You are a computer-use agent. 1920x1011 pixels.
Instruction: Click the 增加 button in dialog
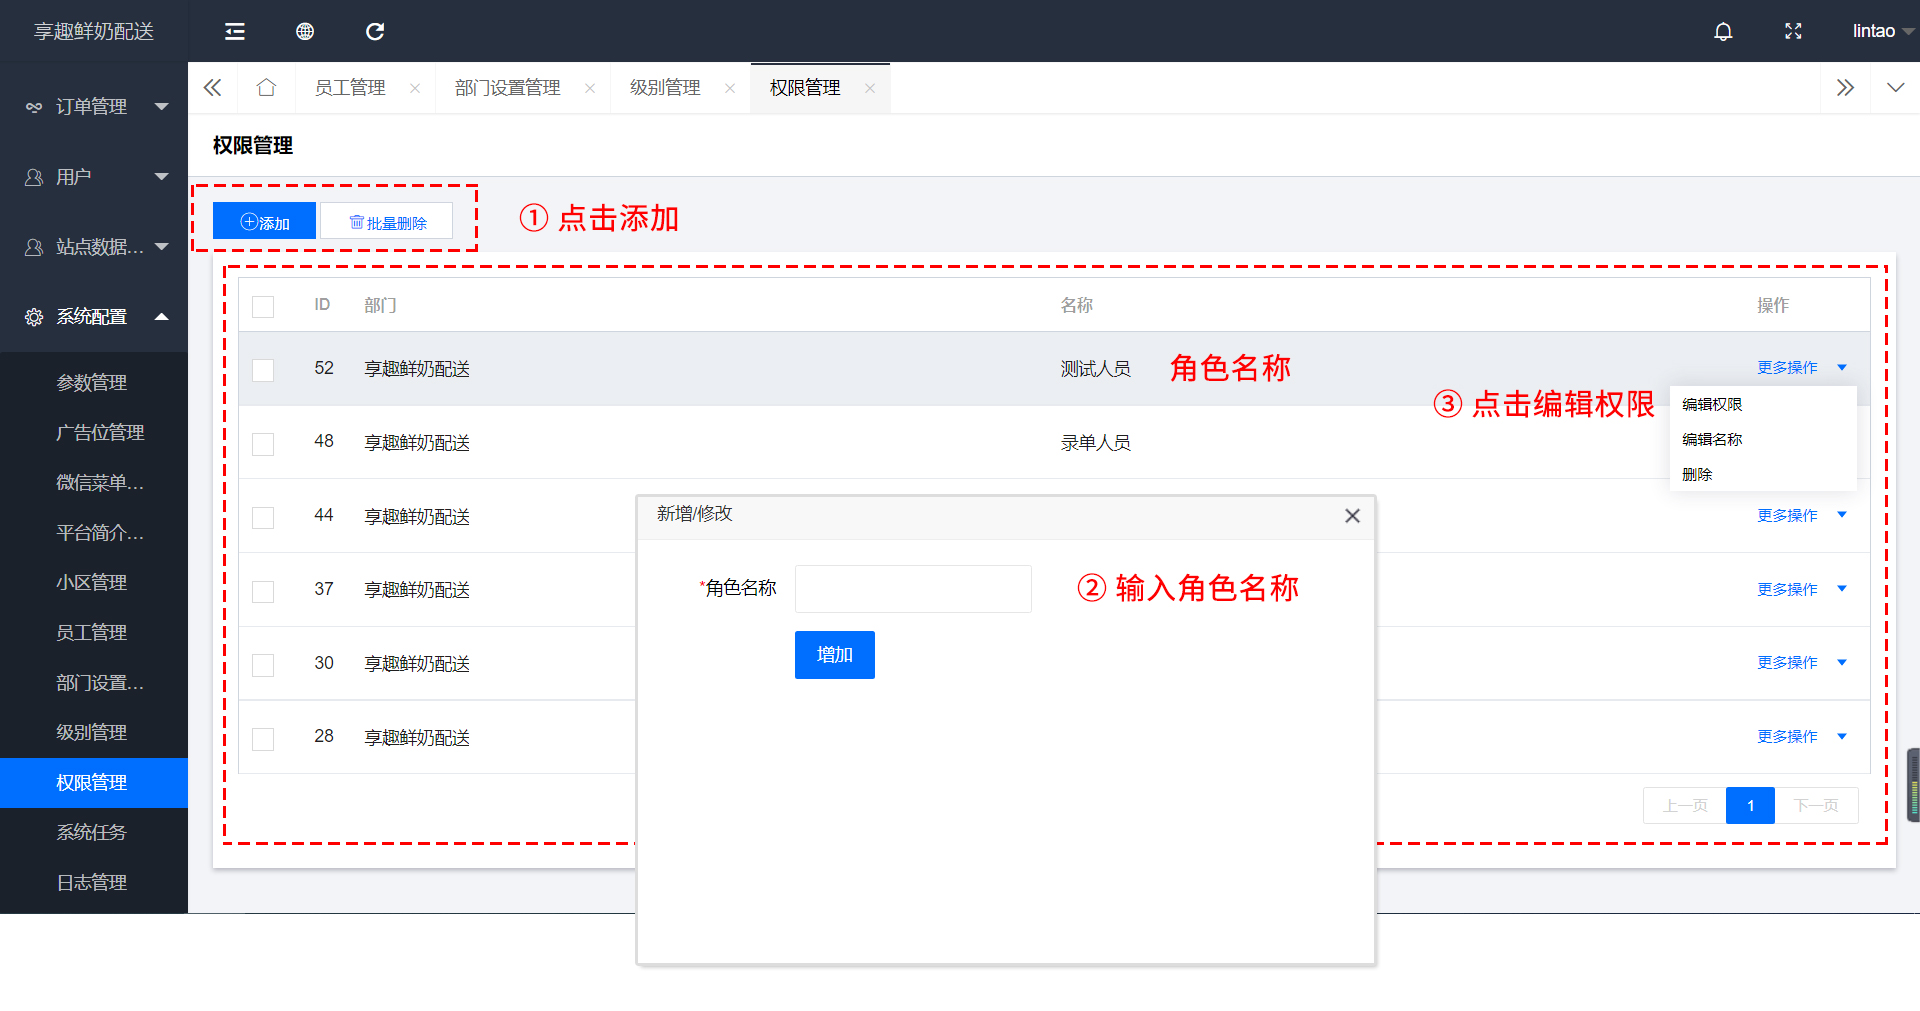tap(834, 655)
